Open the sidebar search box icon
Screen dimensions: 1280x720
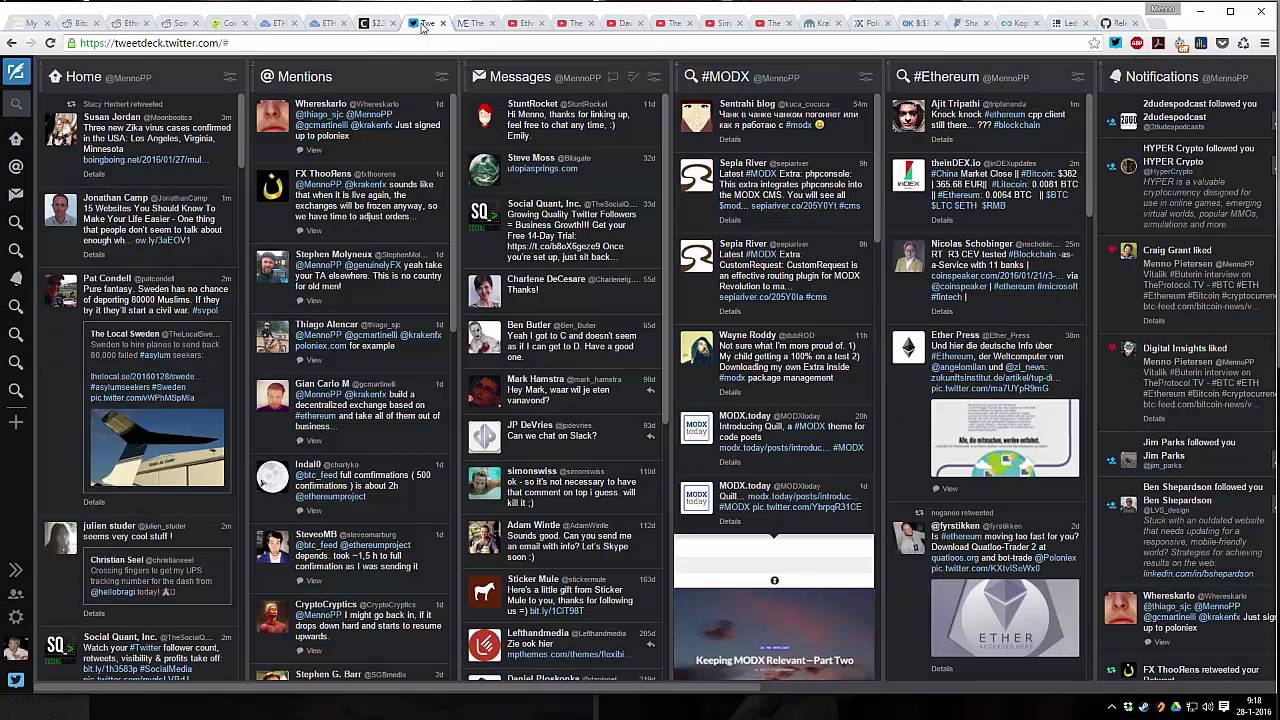coord(15,103)
